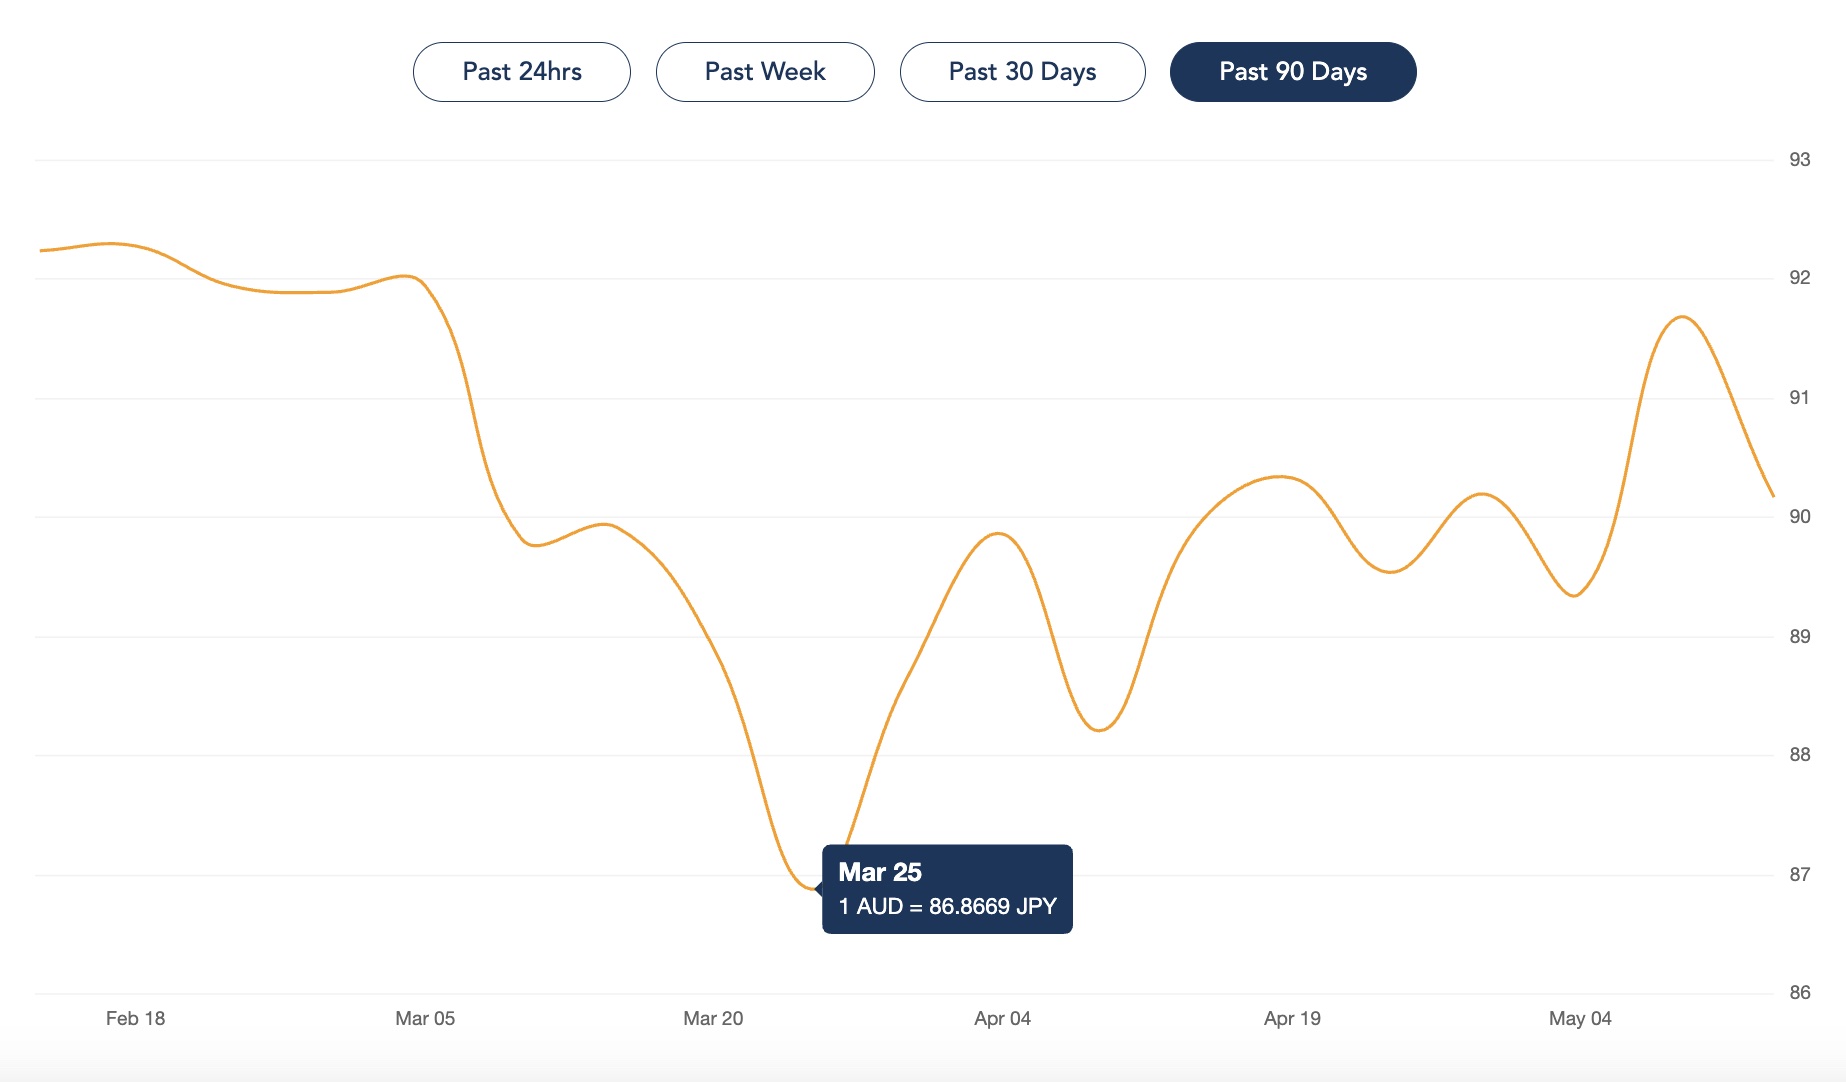Click the Mar 25 date label in the tooltip
Viewport: 1846px width, 1082px height.
(879, 871)
